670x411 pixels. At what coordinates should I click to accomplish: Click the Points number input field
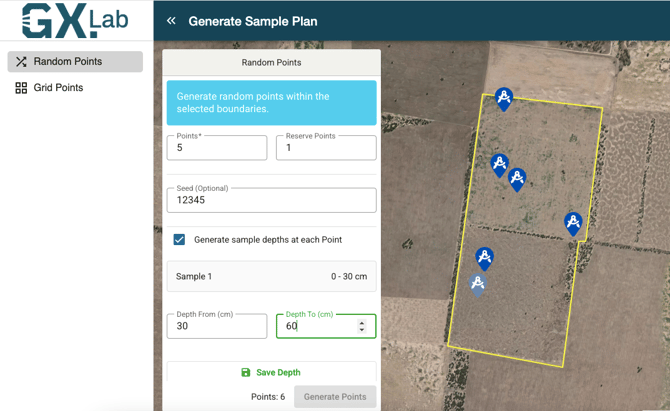[x=217, y=148]
